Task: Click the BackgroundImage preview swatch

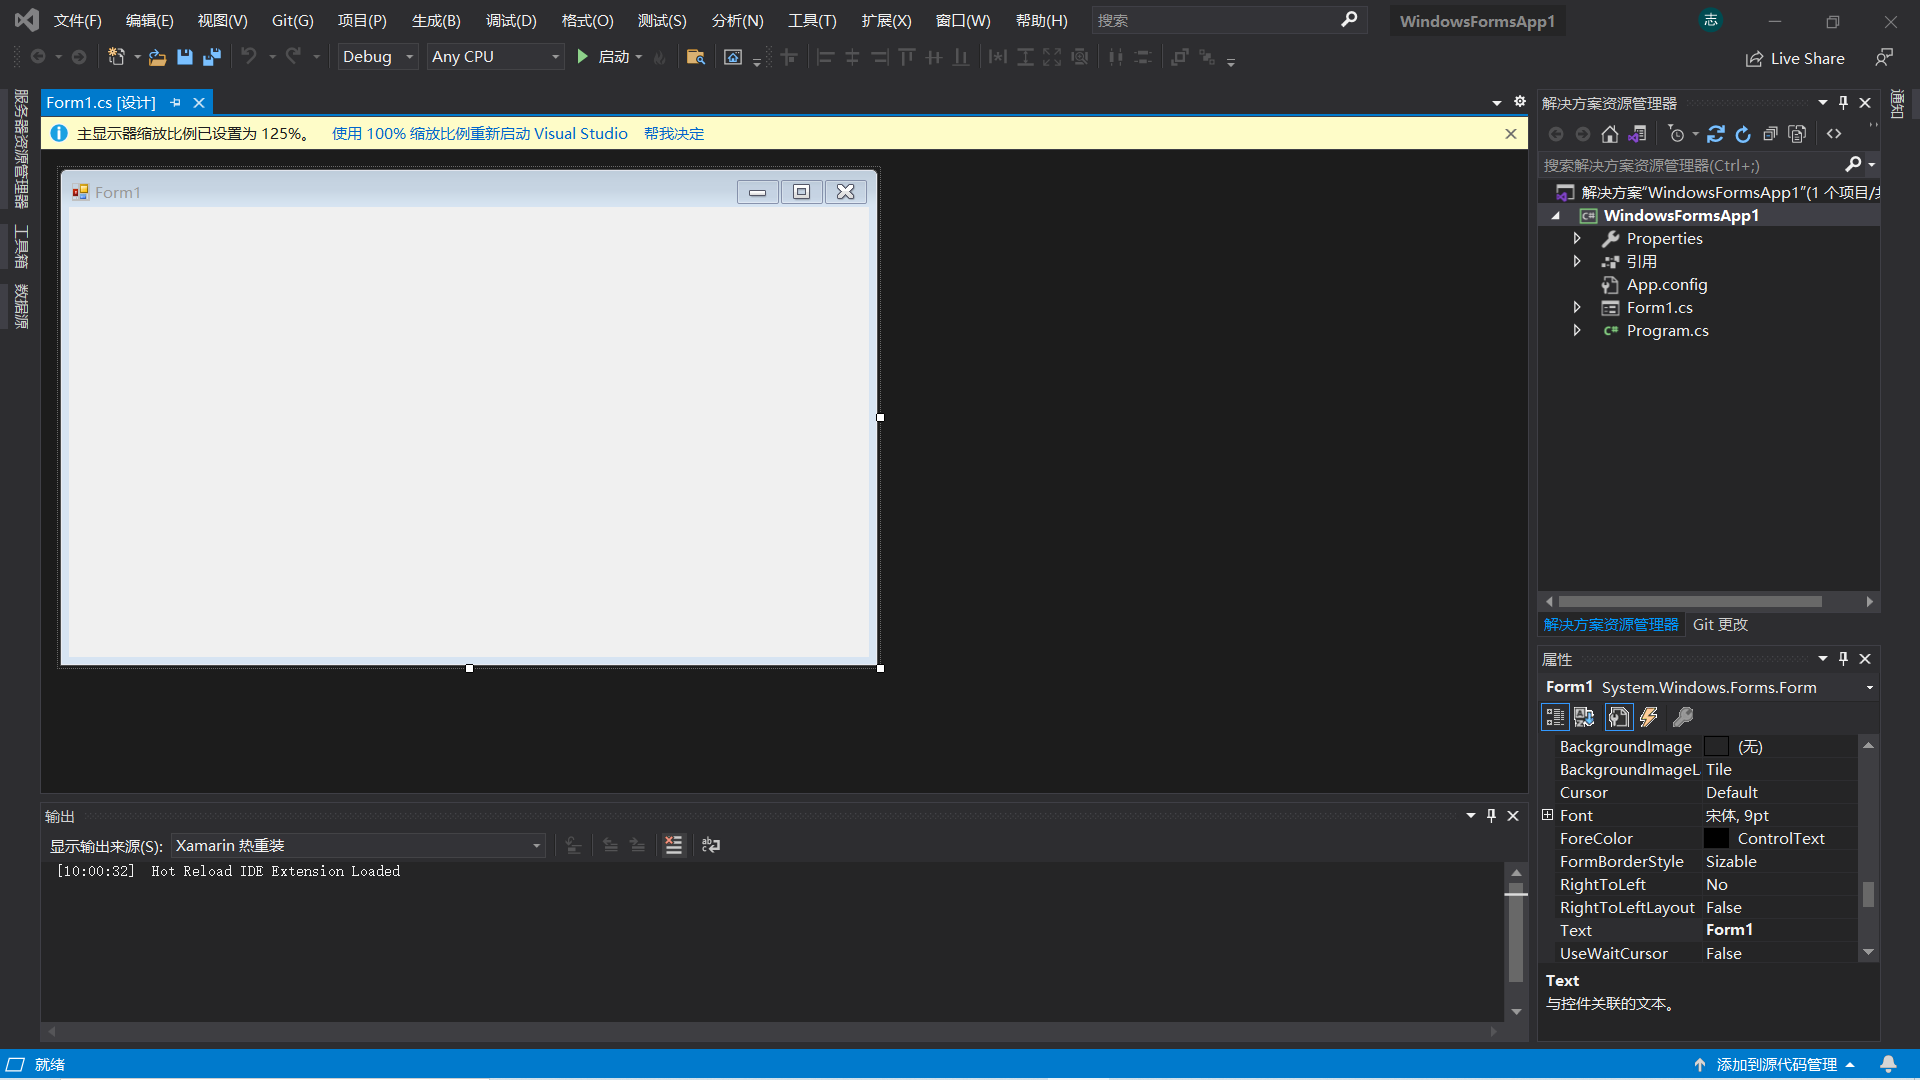Action: (x=1716, y=747)
